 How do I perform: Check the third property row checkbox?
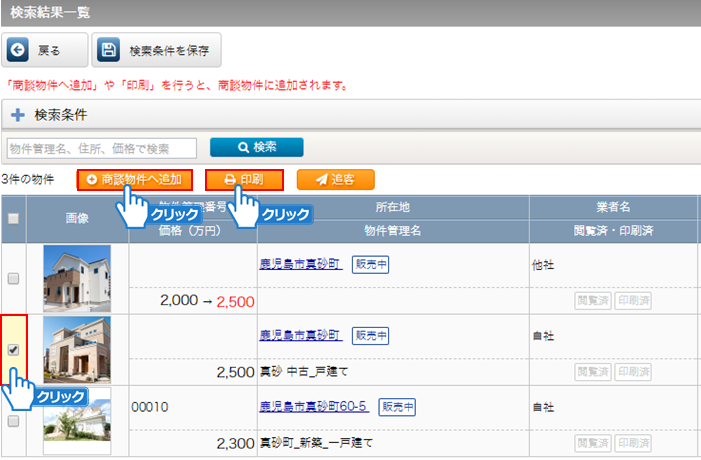coord(13,421)
